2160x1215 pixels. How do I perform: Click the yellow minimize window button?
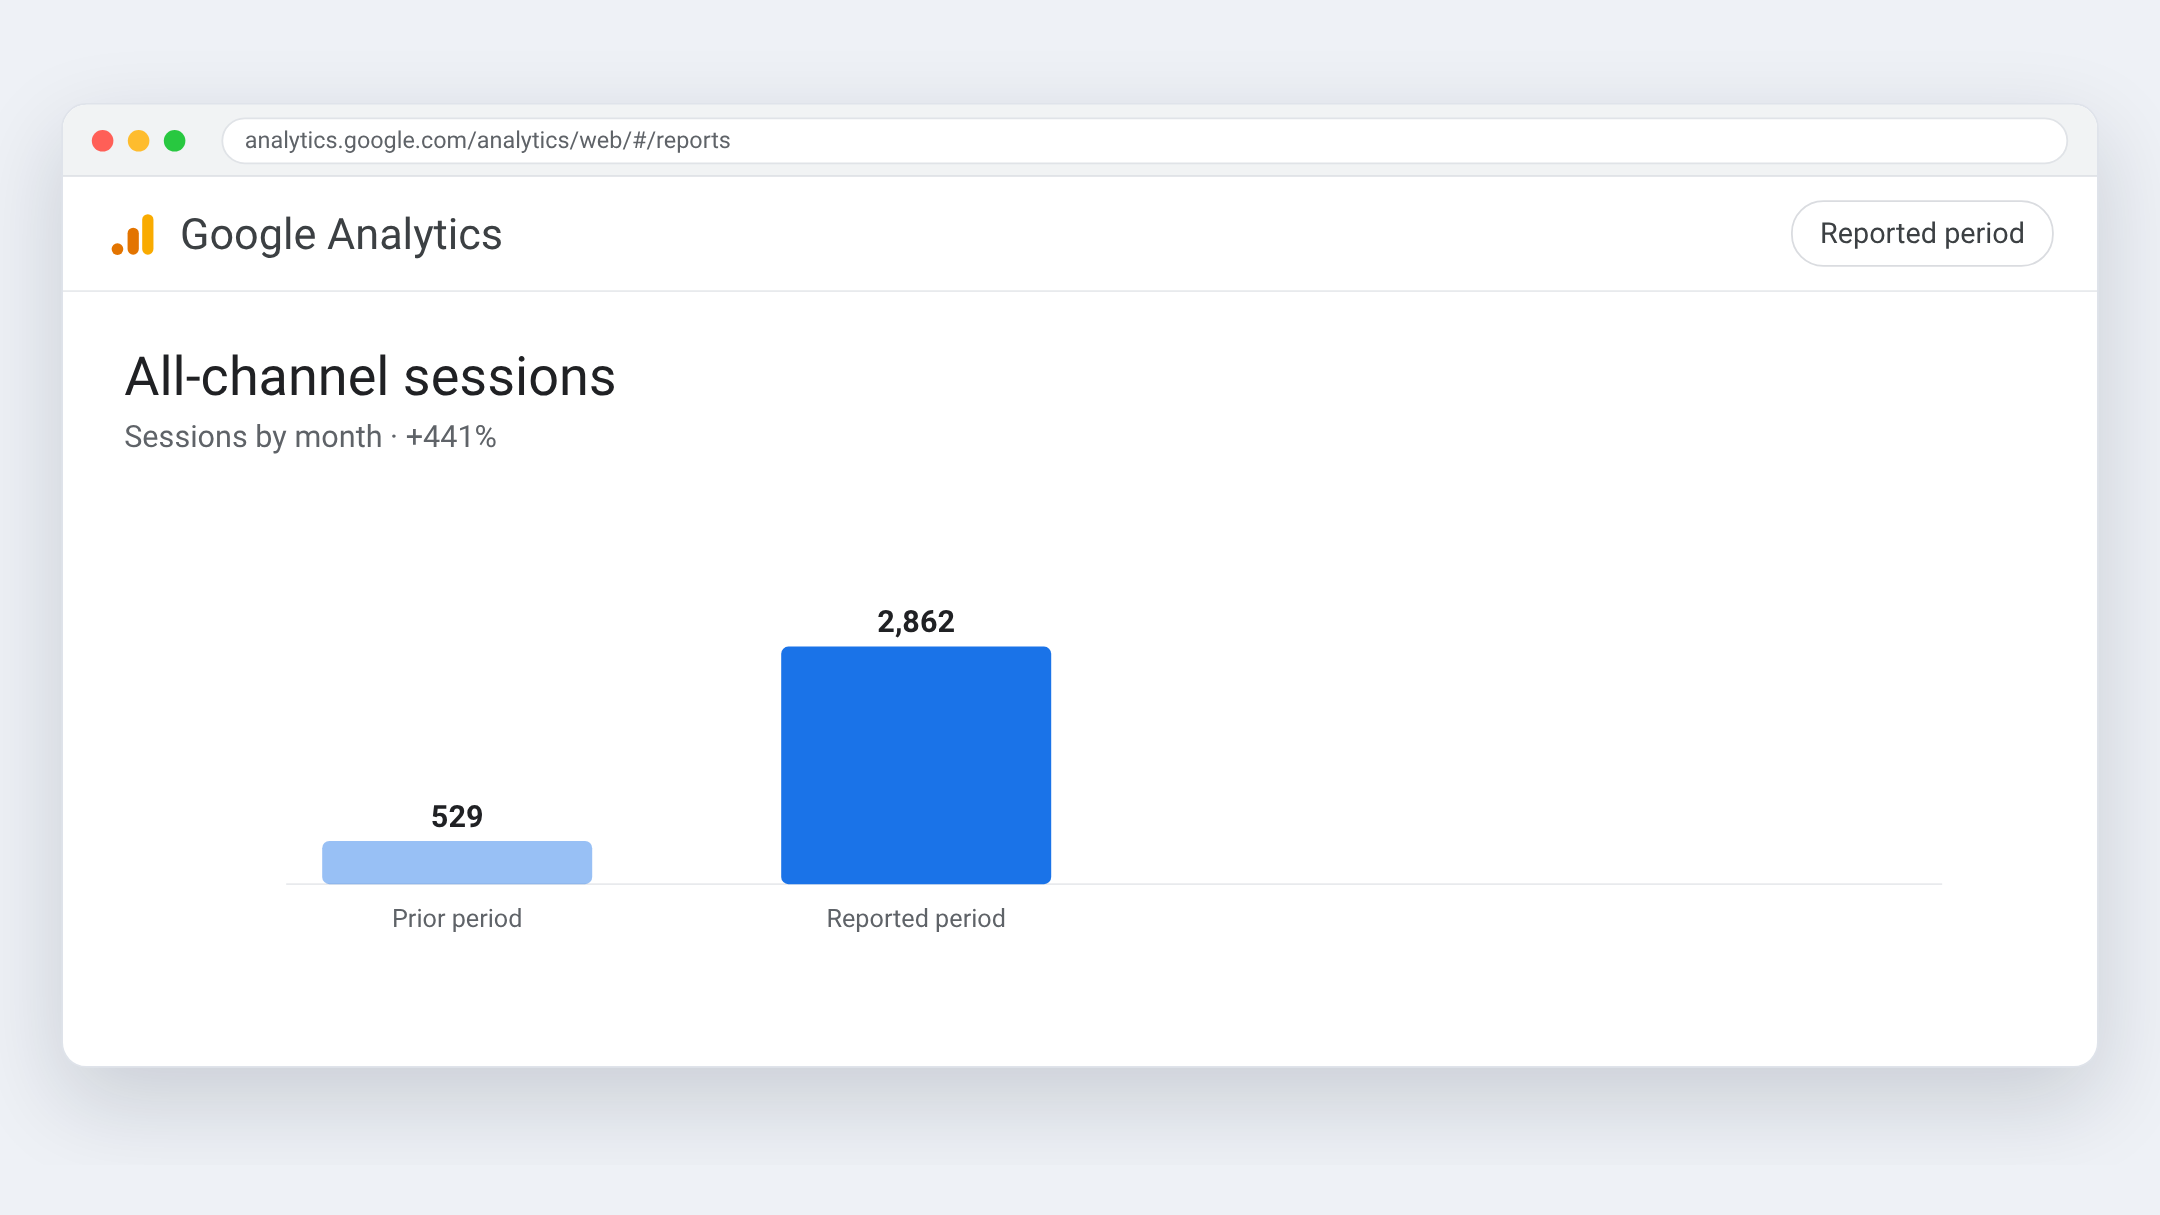[x=139, y=141]
